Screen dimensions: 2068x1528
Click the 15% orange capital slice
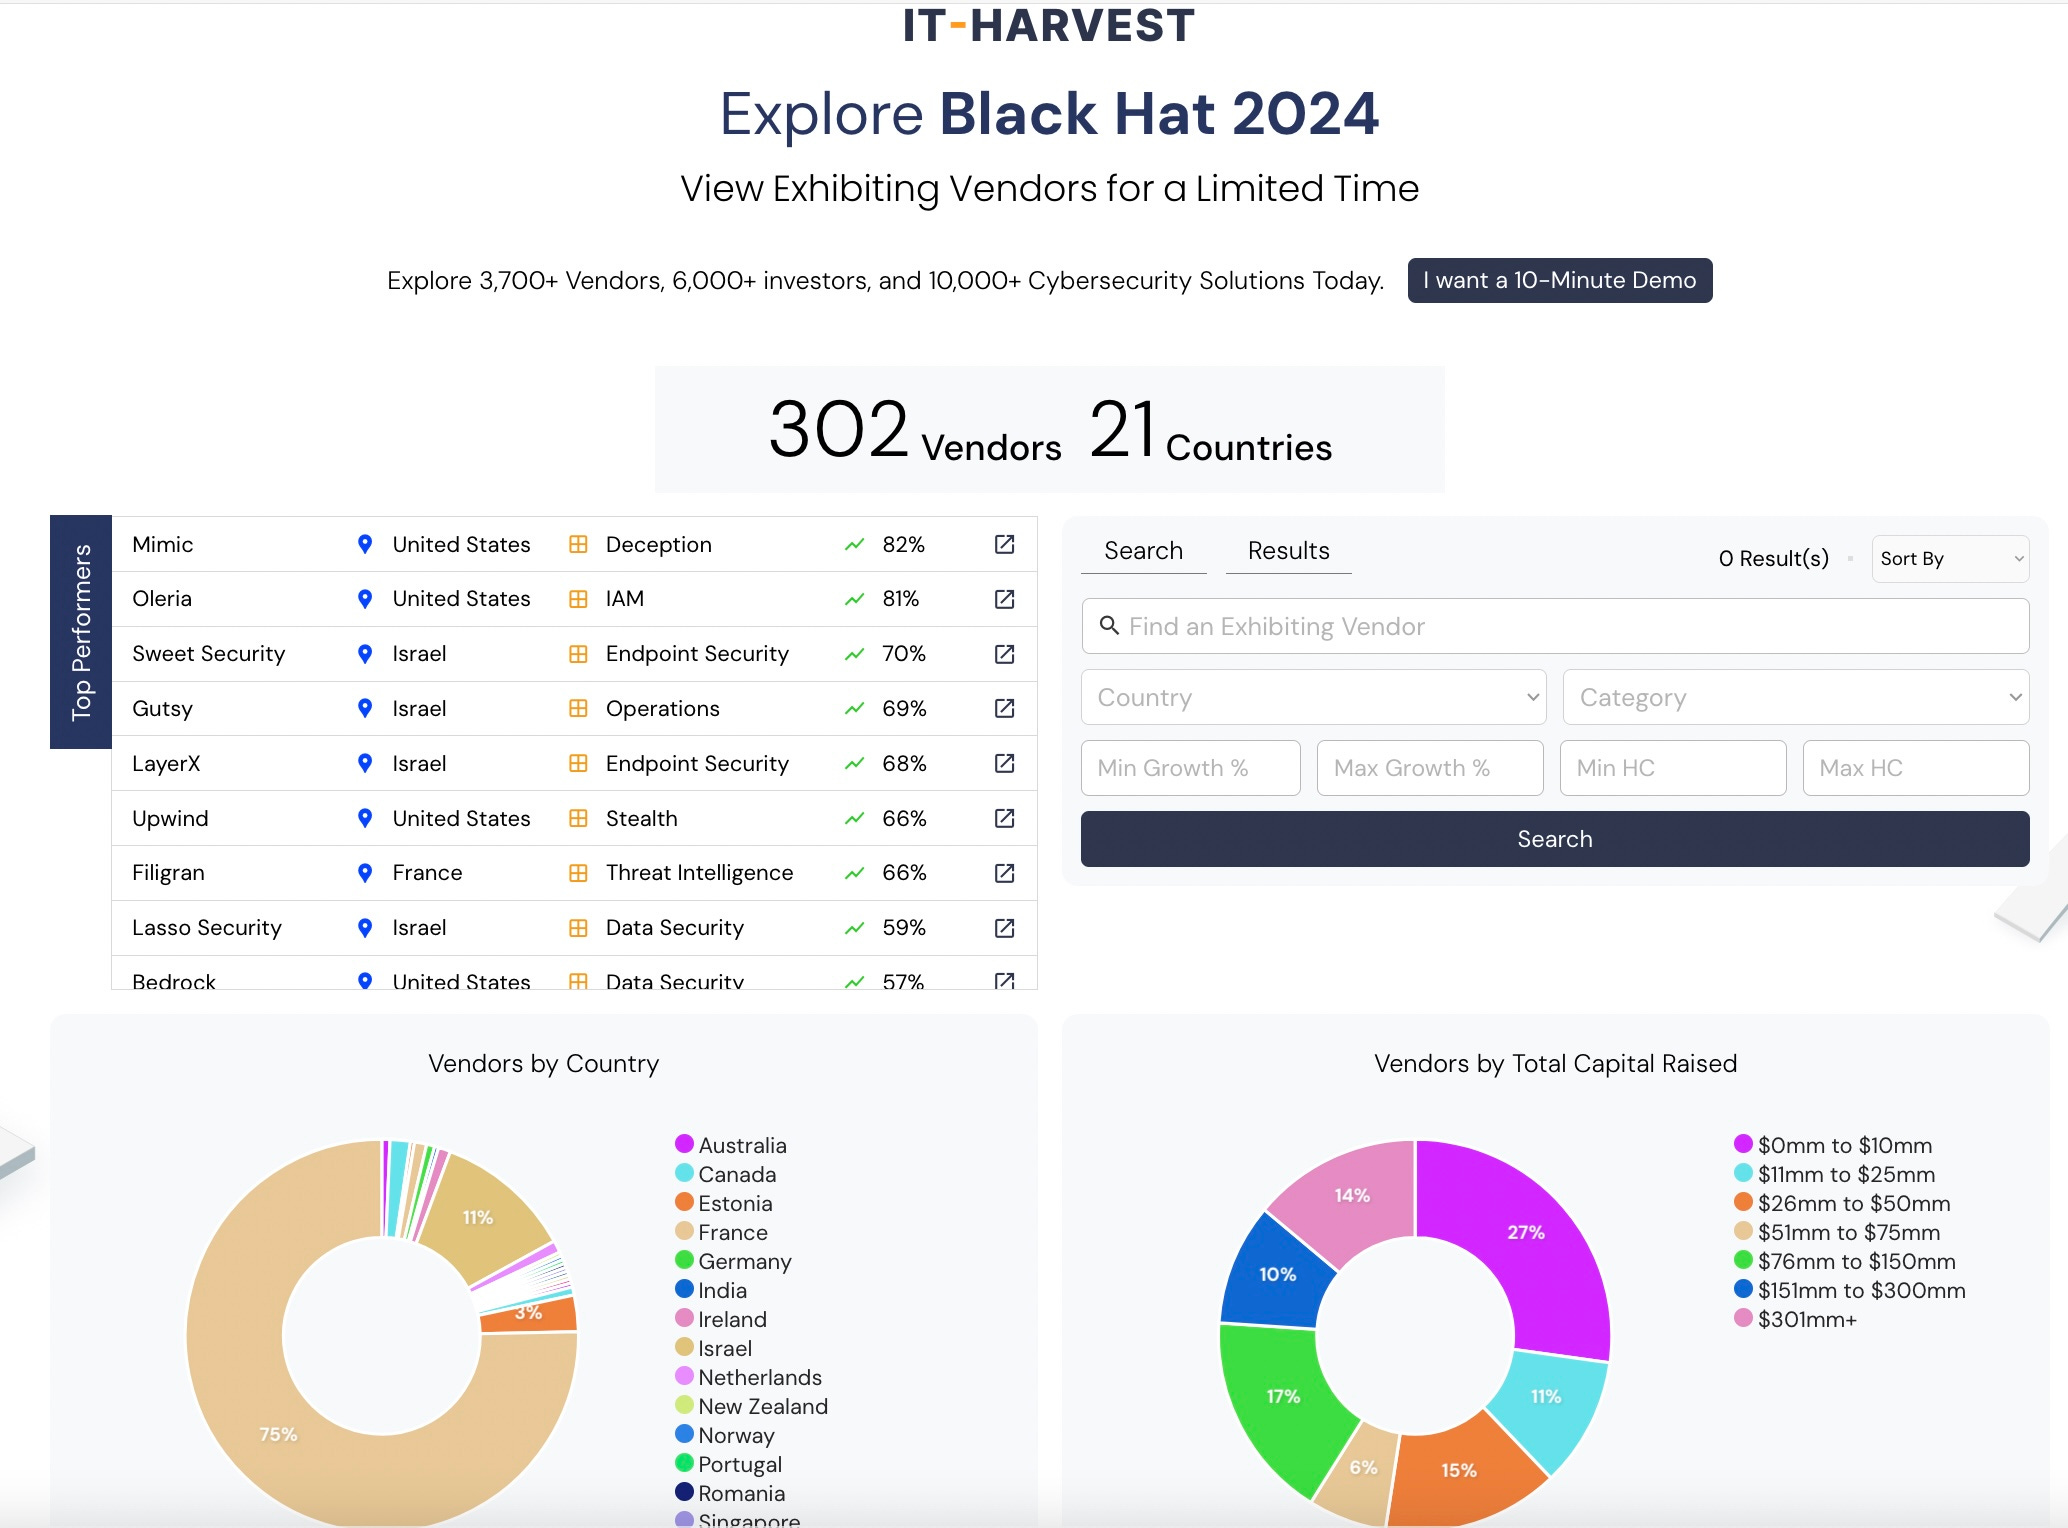pyautogui.click(x=1459, y=1470)
